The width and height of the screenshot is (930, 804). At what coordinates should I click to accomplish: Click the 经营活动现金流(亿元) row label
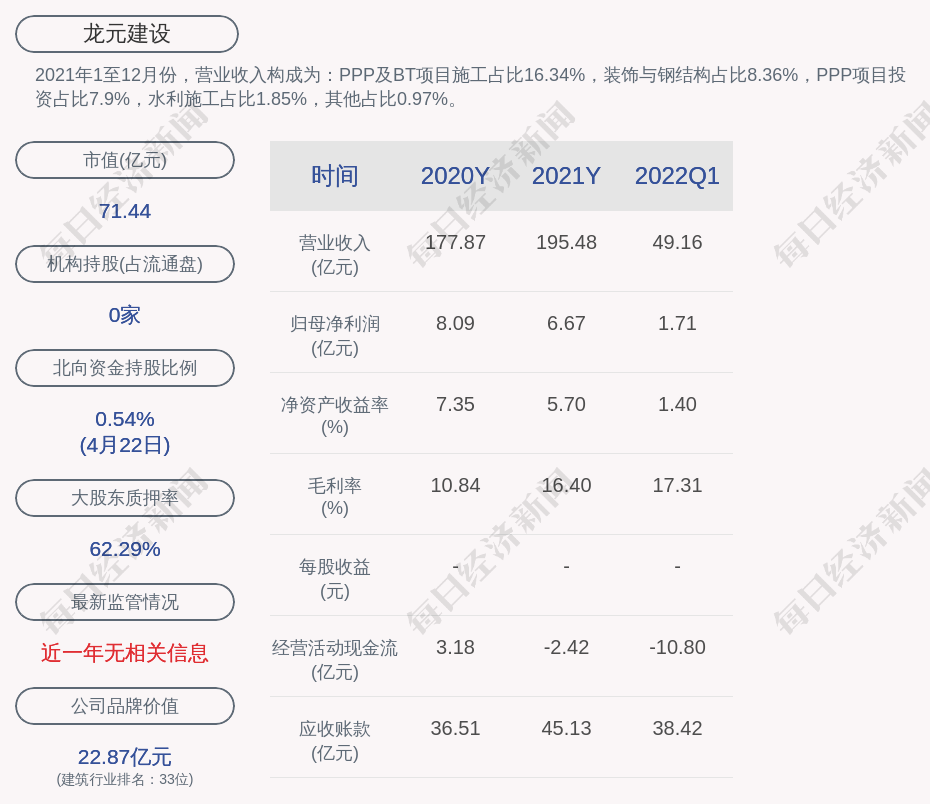point(335,659)
